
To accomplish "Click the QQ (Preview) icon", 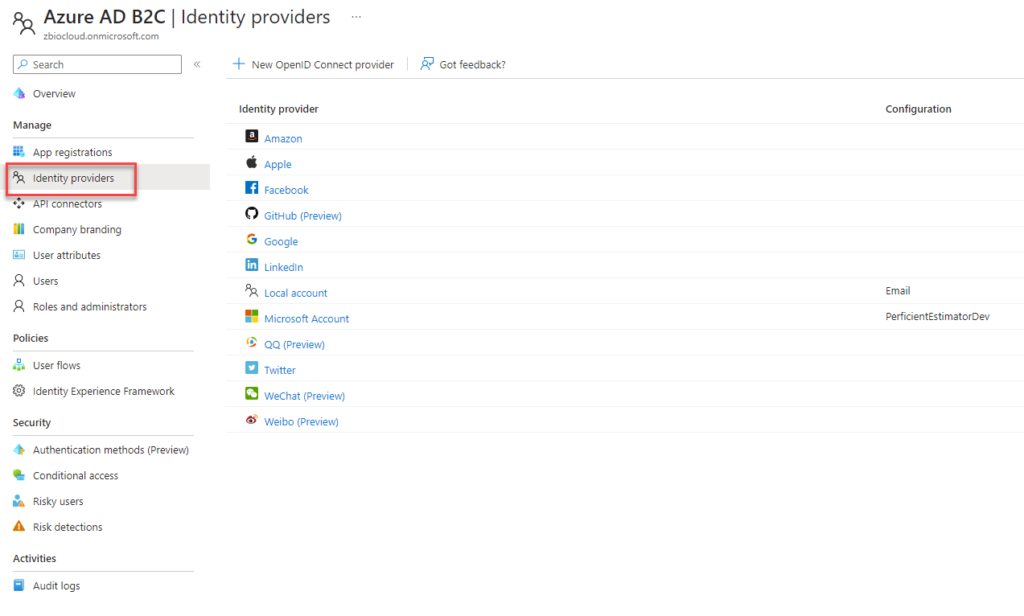I will (251, 343).
